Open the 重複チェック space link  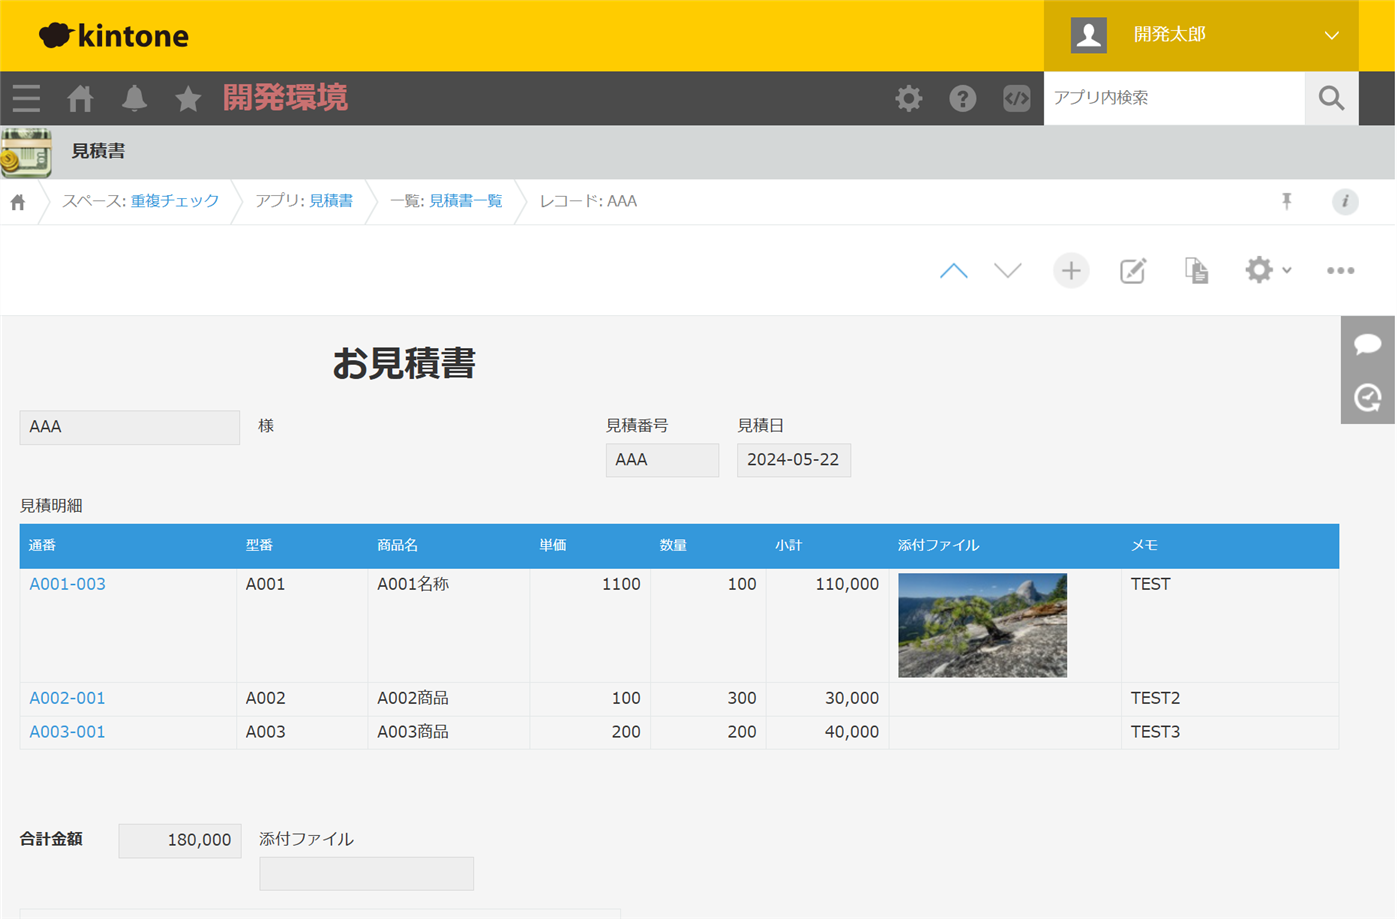[x=175, y=201]
